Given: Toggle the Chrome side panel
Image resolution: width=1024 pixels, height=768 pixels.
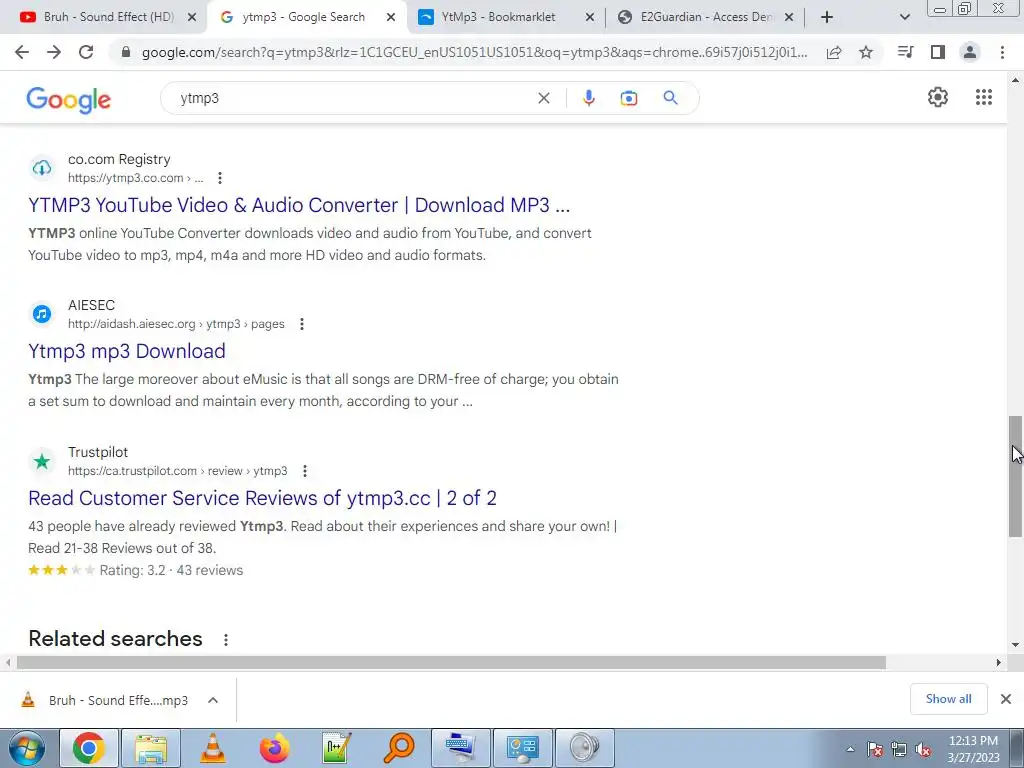Looking at the screenshot, I should 938,52.
